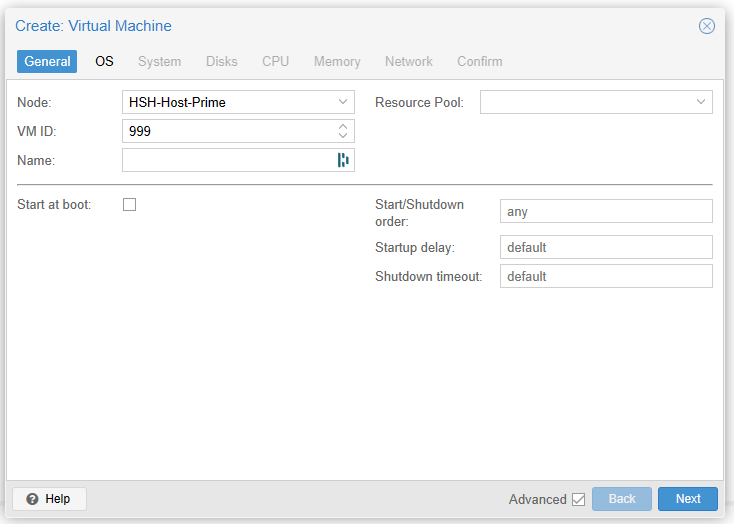Expand the Node dropdown list
The height and width of the screenshot is (524, 734).
pyautogui.click(x=343, y=102)
